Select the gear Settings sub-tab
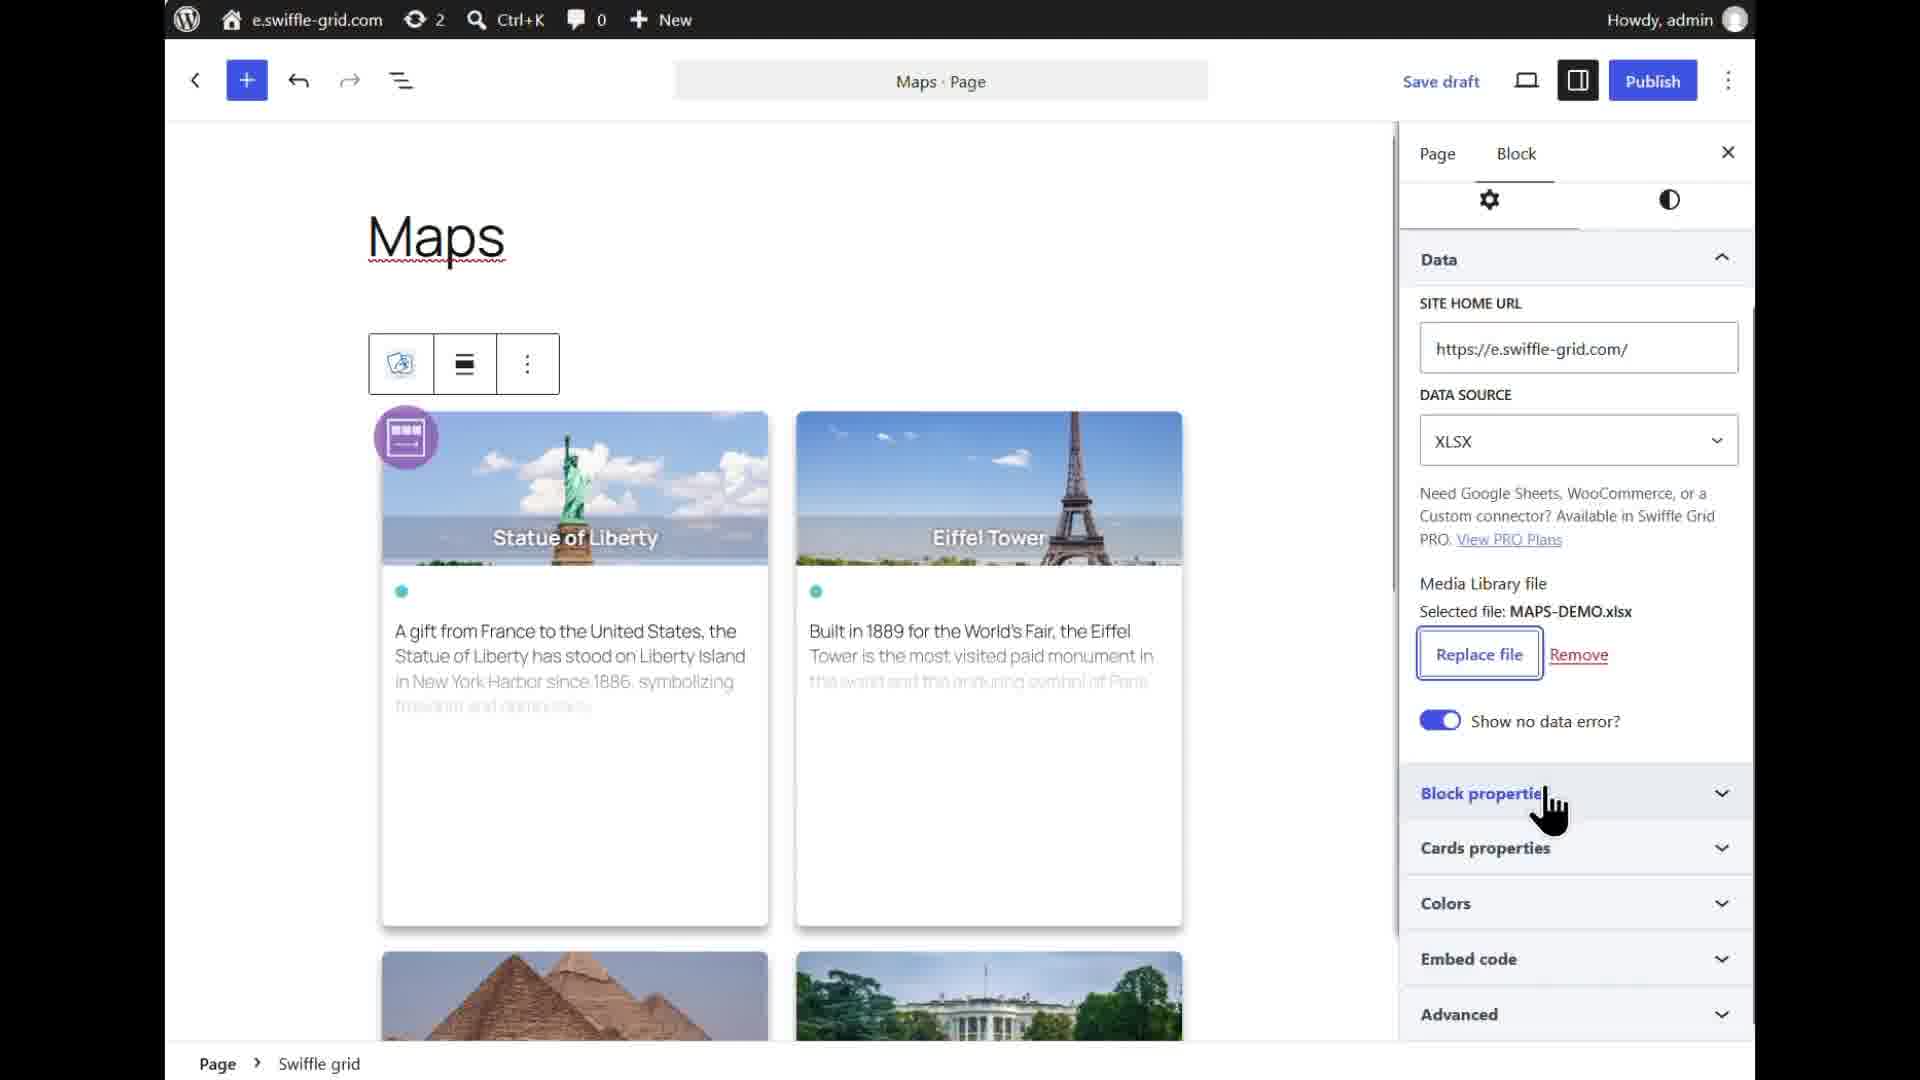1920x1080 pixels. point(1490,200)
